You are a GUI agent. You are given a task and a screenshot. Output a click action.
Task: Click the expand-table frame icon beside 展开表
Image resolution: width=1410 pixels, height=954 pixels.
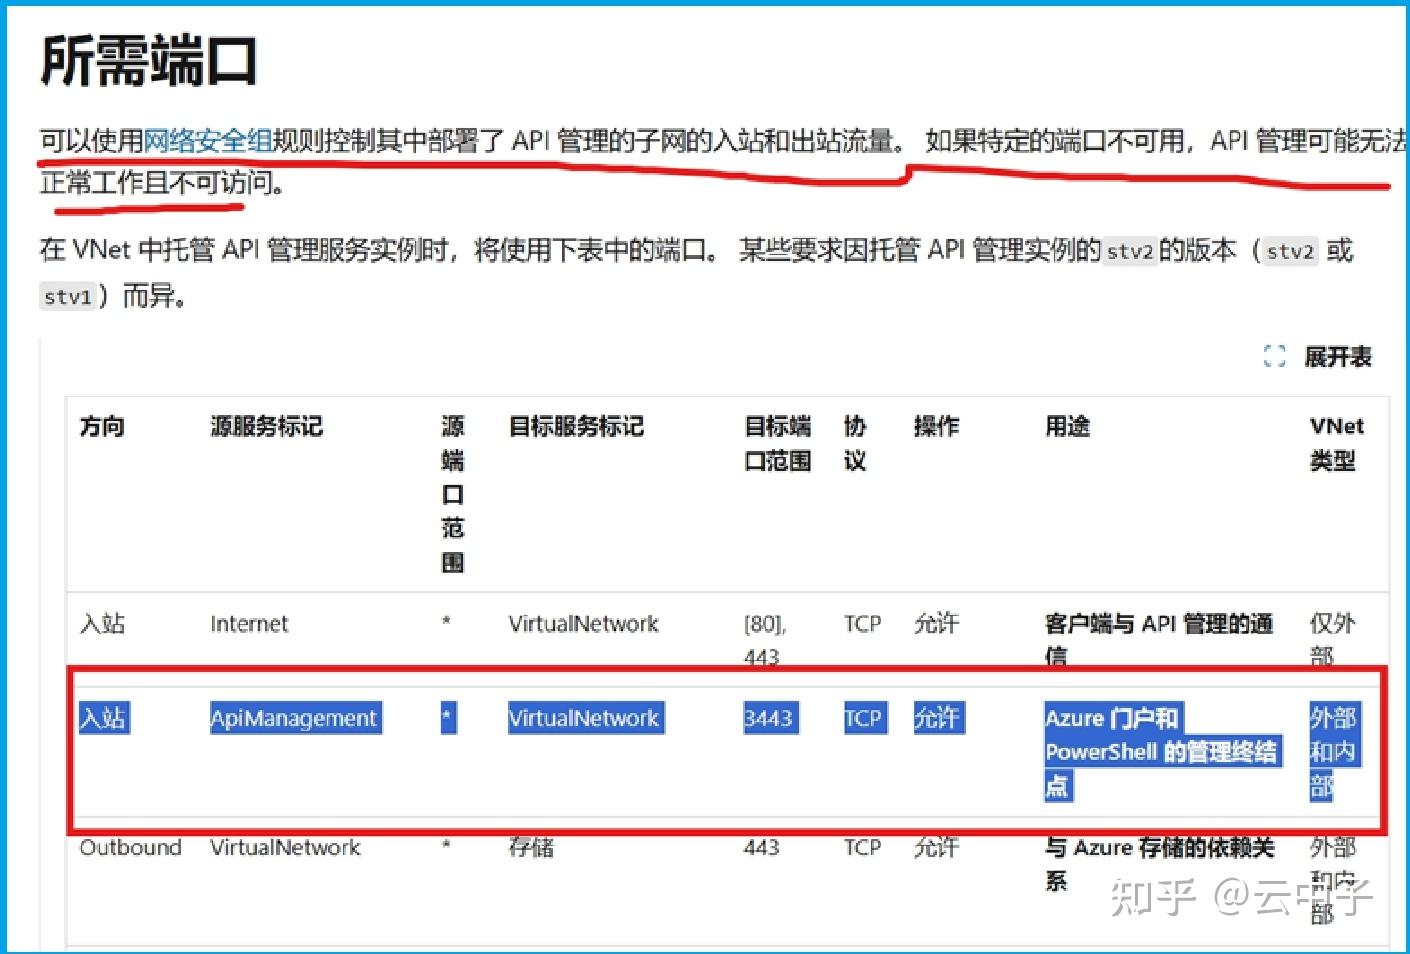pos(1273,357)
